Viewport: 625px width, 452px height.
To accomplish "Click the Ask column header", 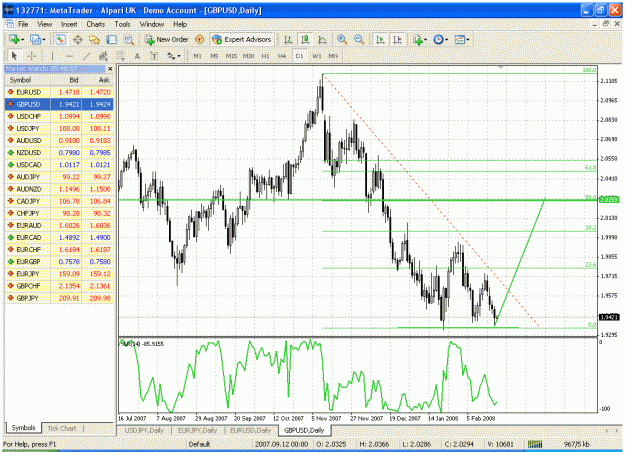I will coord(98,80).
